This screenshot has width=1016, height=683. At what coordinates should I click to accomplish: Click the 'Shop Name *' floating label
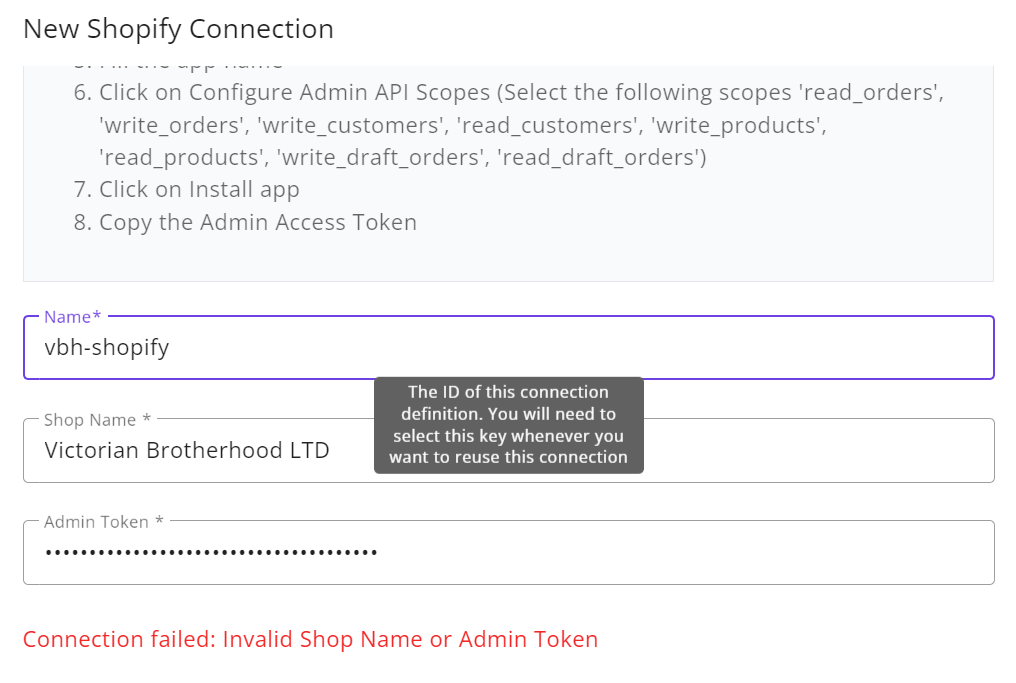click(x=97, y=420)
